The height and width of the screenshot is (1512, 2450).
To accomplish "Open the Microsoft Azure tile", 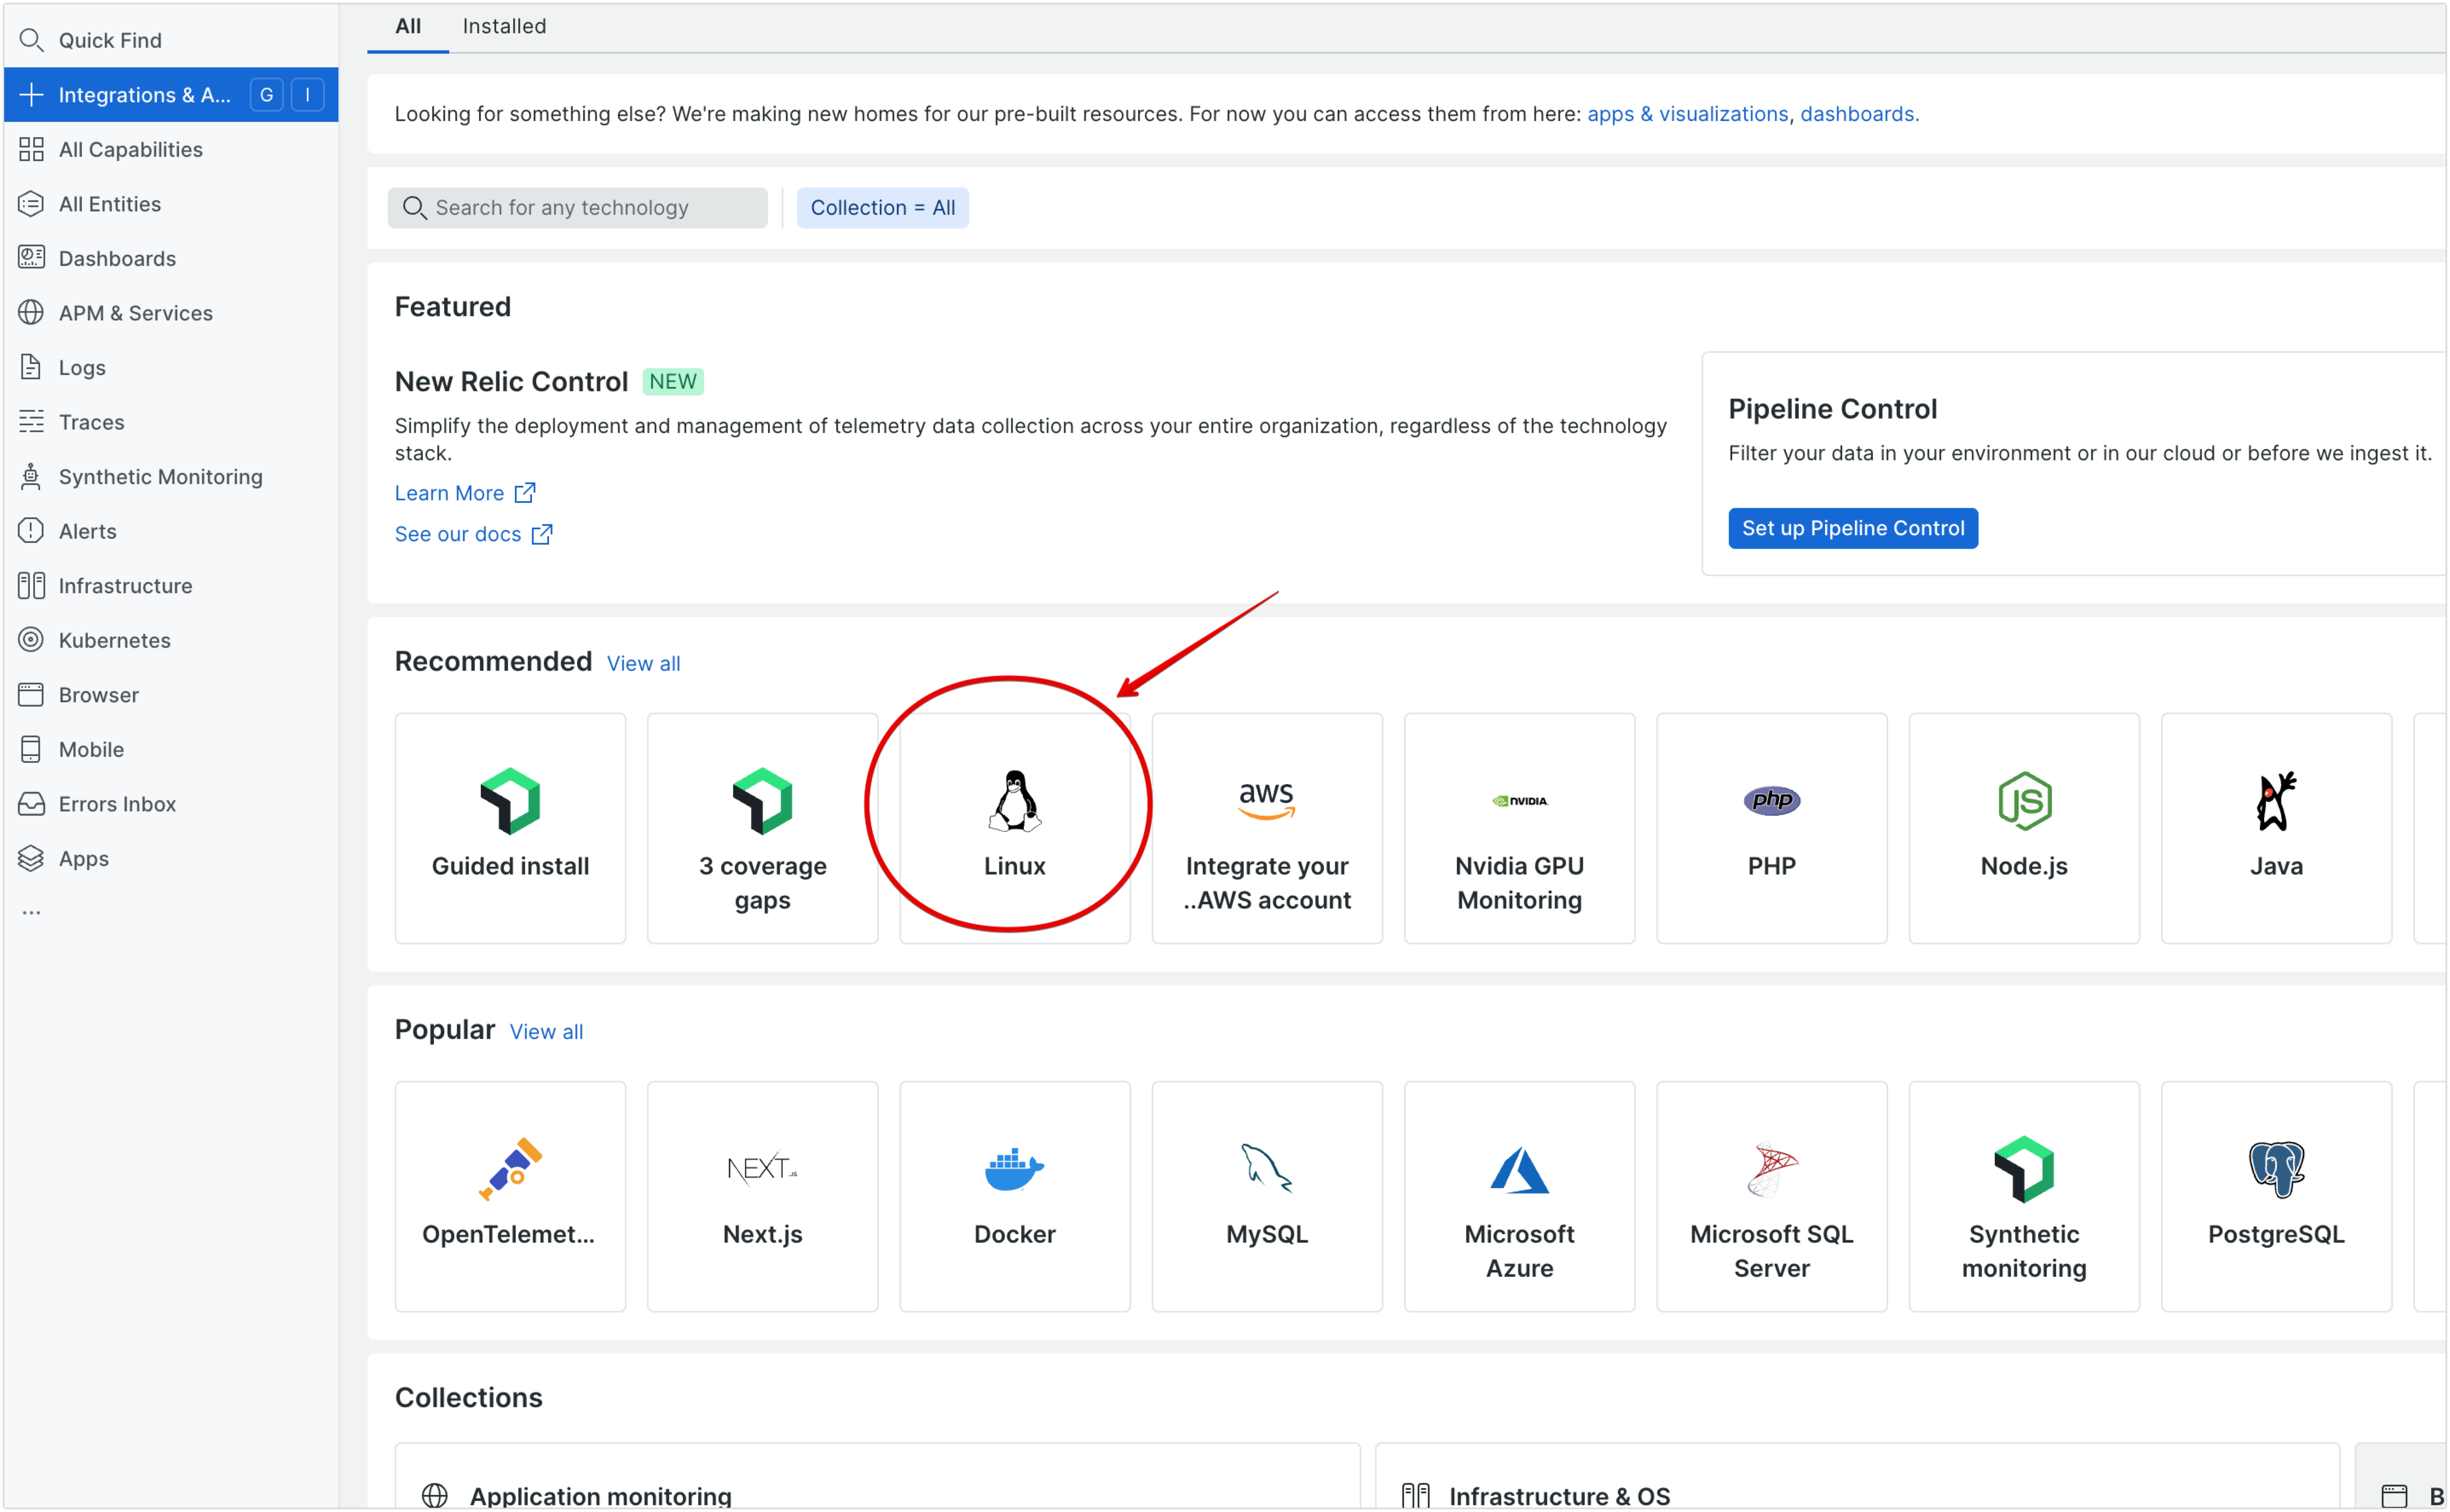I will (1519, 1196).
